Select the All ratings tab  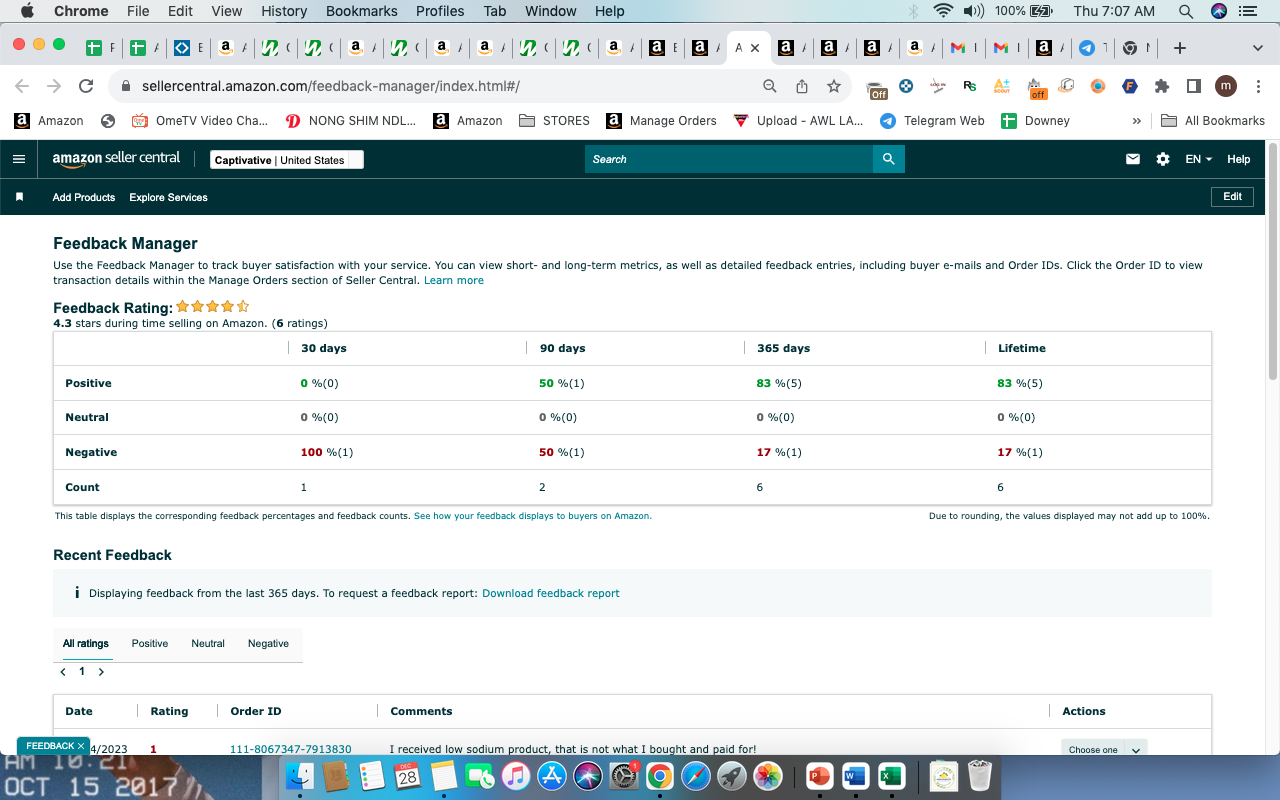[86, 644]
